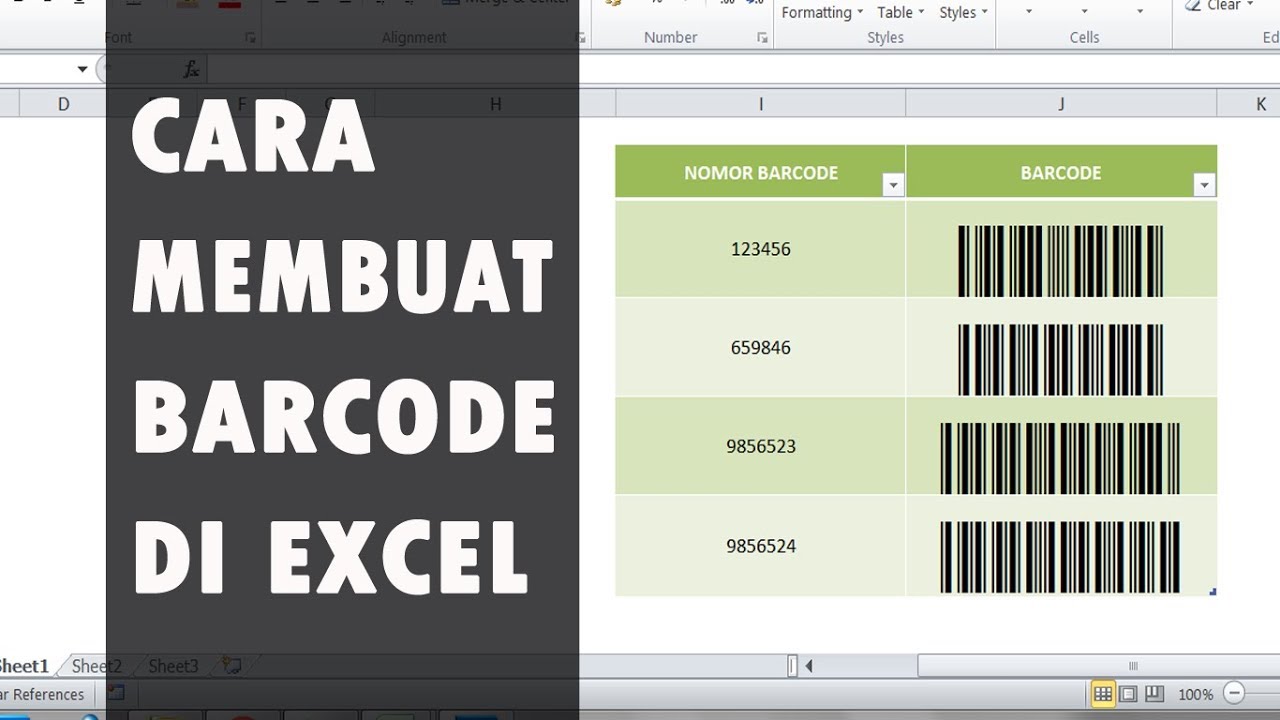This screenshot has height=720, width=1280.
Task: Select column K header
Action: 1249,104
